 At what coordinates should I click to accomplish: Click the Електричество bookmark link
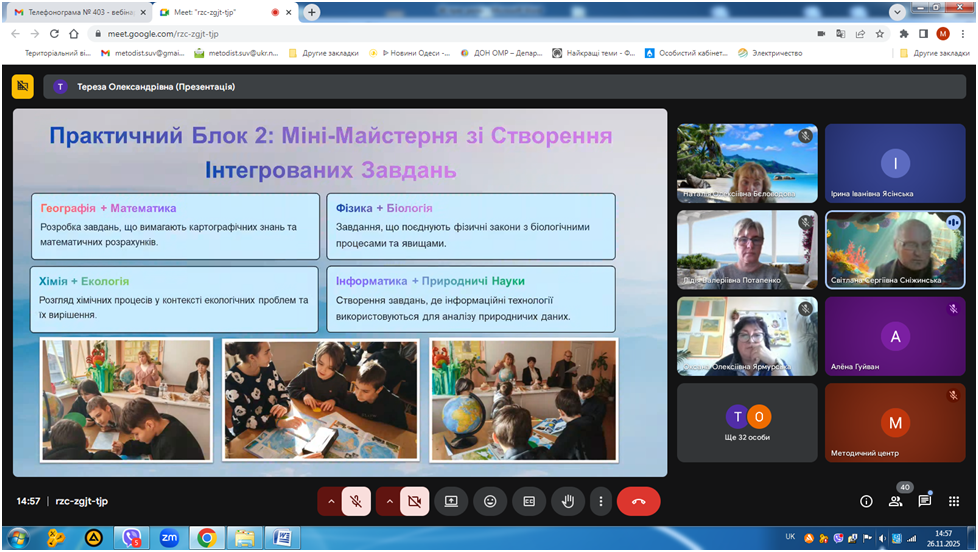pos(769,53)
